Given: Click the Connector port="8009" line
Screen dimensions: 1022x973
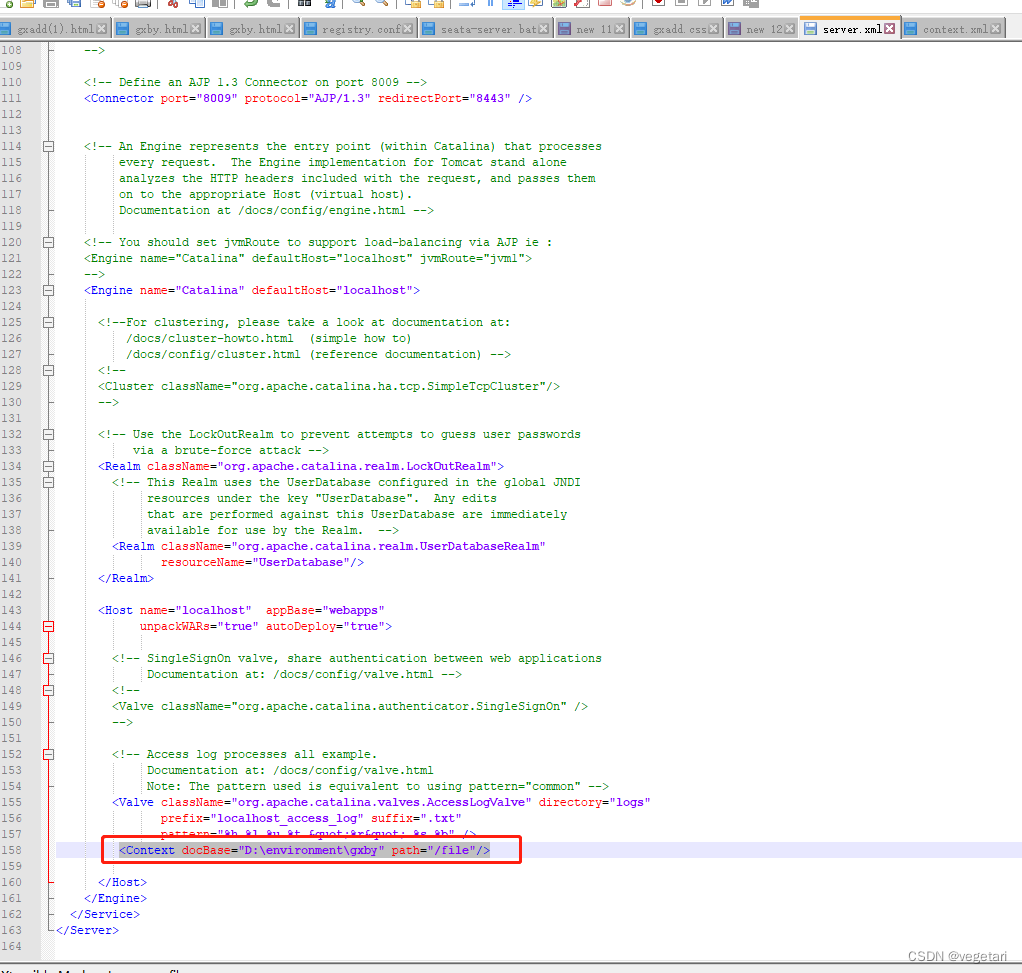Looking at the screenshot, I should pos(308,98).
